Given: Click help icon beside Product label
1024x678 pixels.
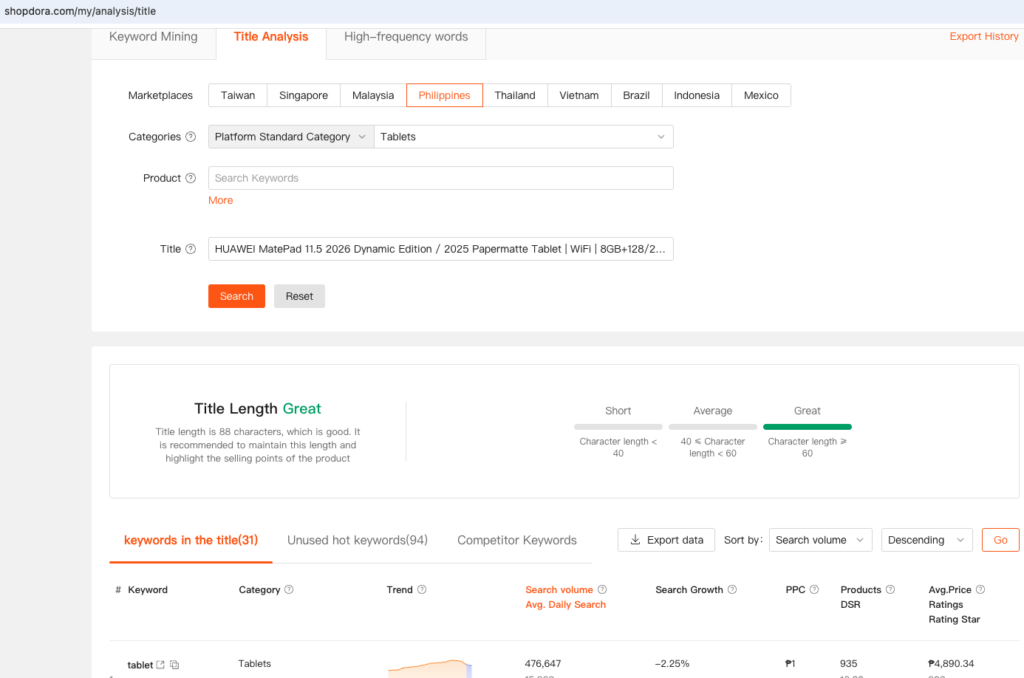Looking at the screenshot, I should 191,178.
